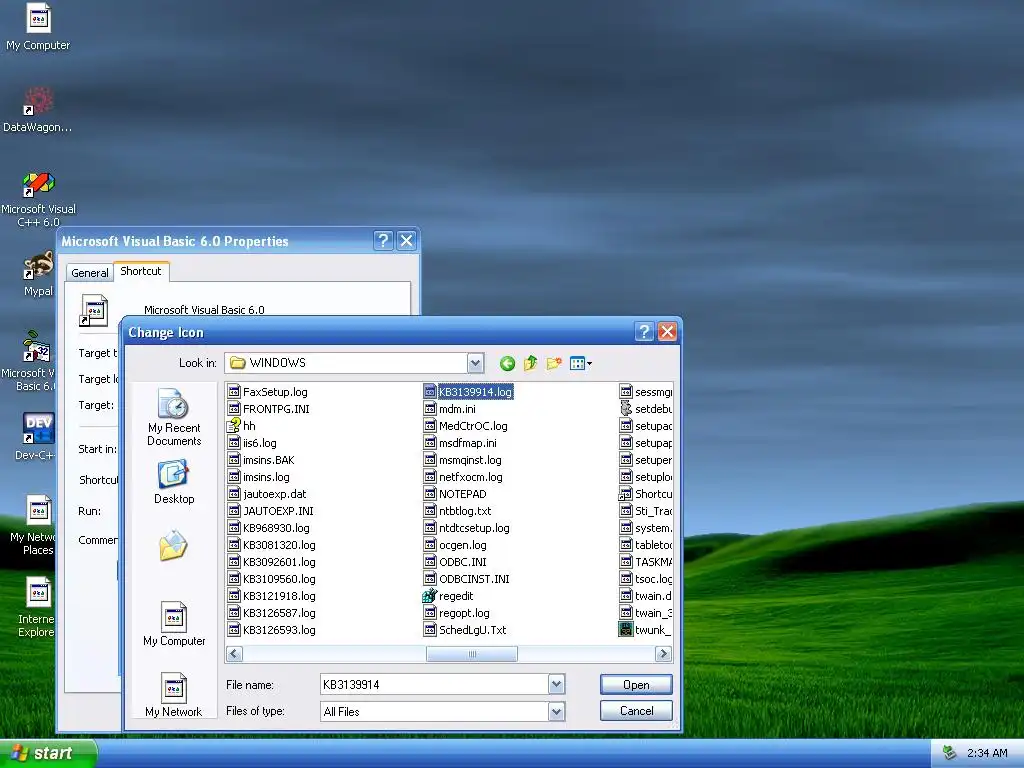Select iis6.log file

252,443
